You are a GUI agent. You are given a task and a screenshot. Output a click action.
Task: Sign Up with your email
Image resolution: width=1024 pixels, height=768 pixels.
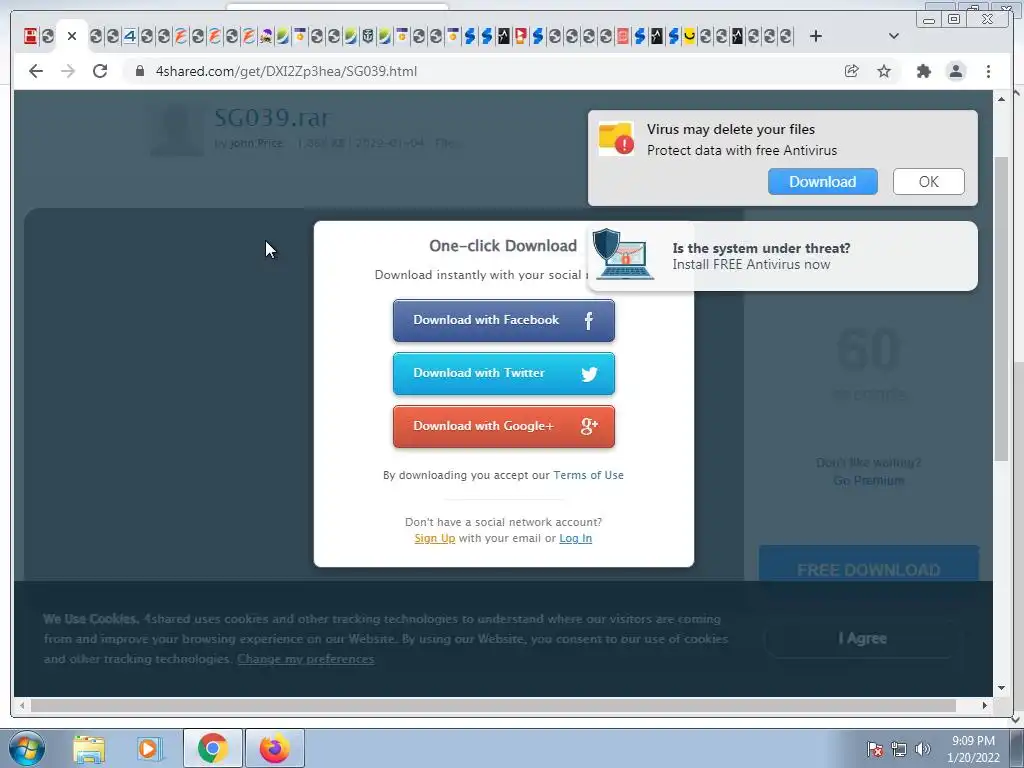(x=434, y=538)
